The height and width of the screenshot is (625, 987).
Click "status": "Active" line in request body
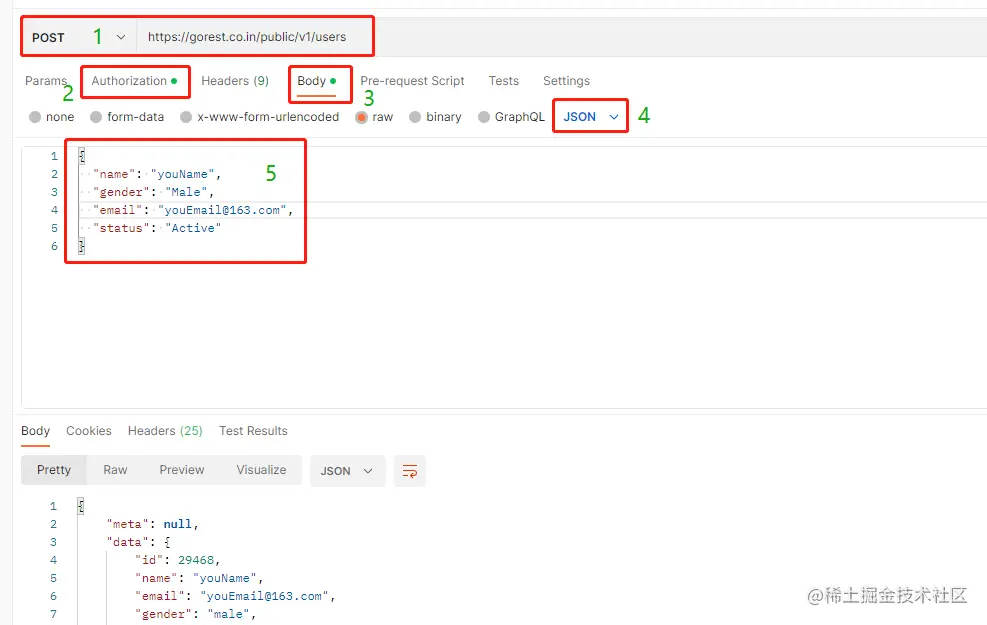[157, 228]
